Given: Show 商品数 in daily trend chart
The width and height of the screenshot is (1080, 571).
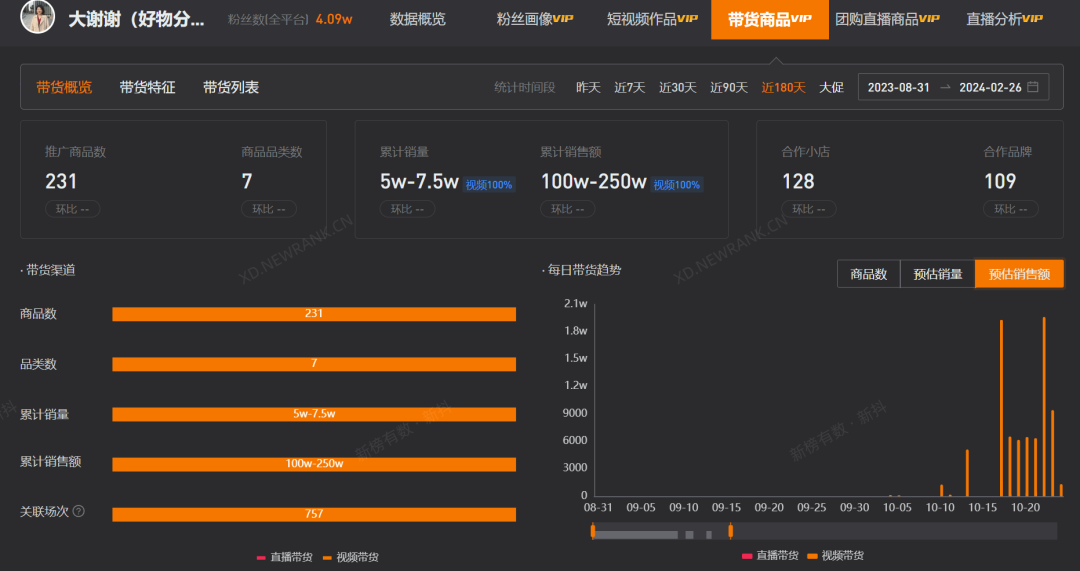Looking at the screenshot, I should [x=869, y=274].
